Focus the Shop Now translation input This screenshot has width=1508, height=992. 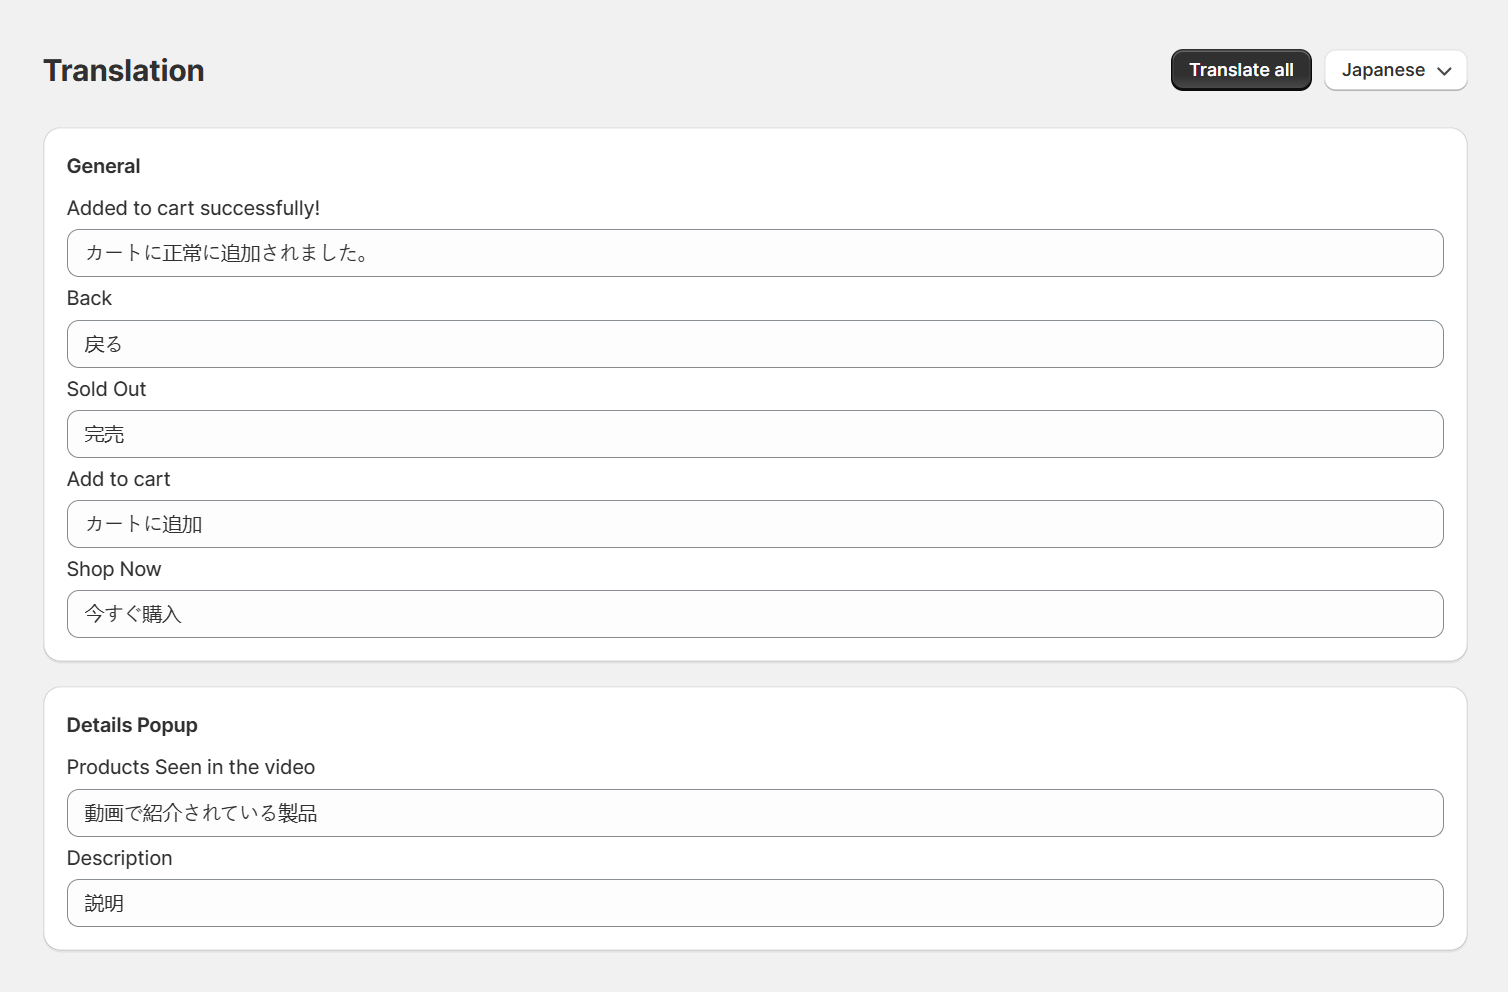click(755, 614)
